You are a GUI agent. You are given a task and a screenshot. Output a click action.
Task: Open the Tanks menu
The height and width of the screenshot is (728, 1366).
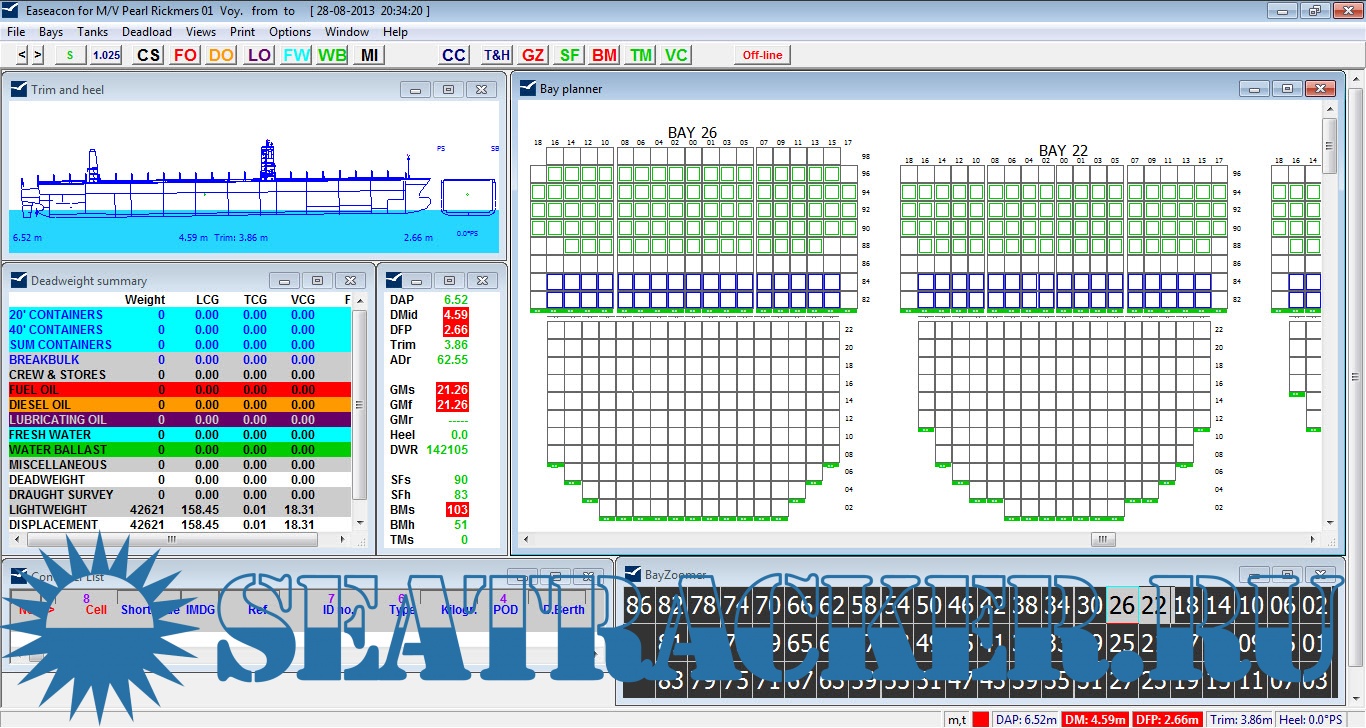pos(93,32)
